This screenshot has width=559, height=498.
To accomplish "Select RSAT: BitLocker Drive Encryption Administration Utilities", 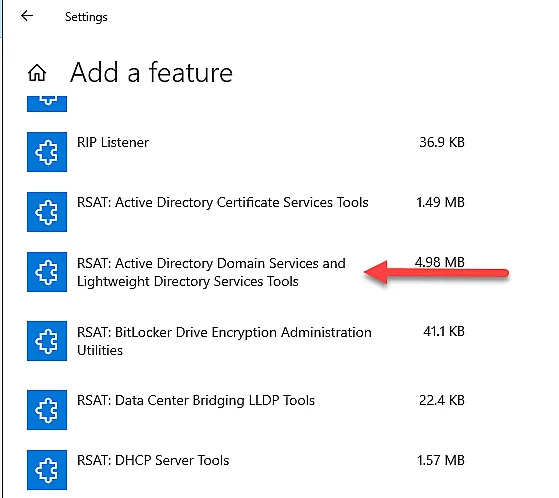I will pos(224,341).
